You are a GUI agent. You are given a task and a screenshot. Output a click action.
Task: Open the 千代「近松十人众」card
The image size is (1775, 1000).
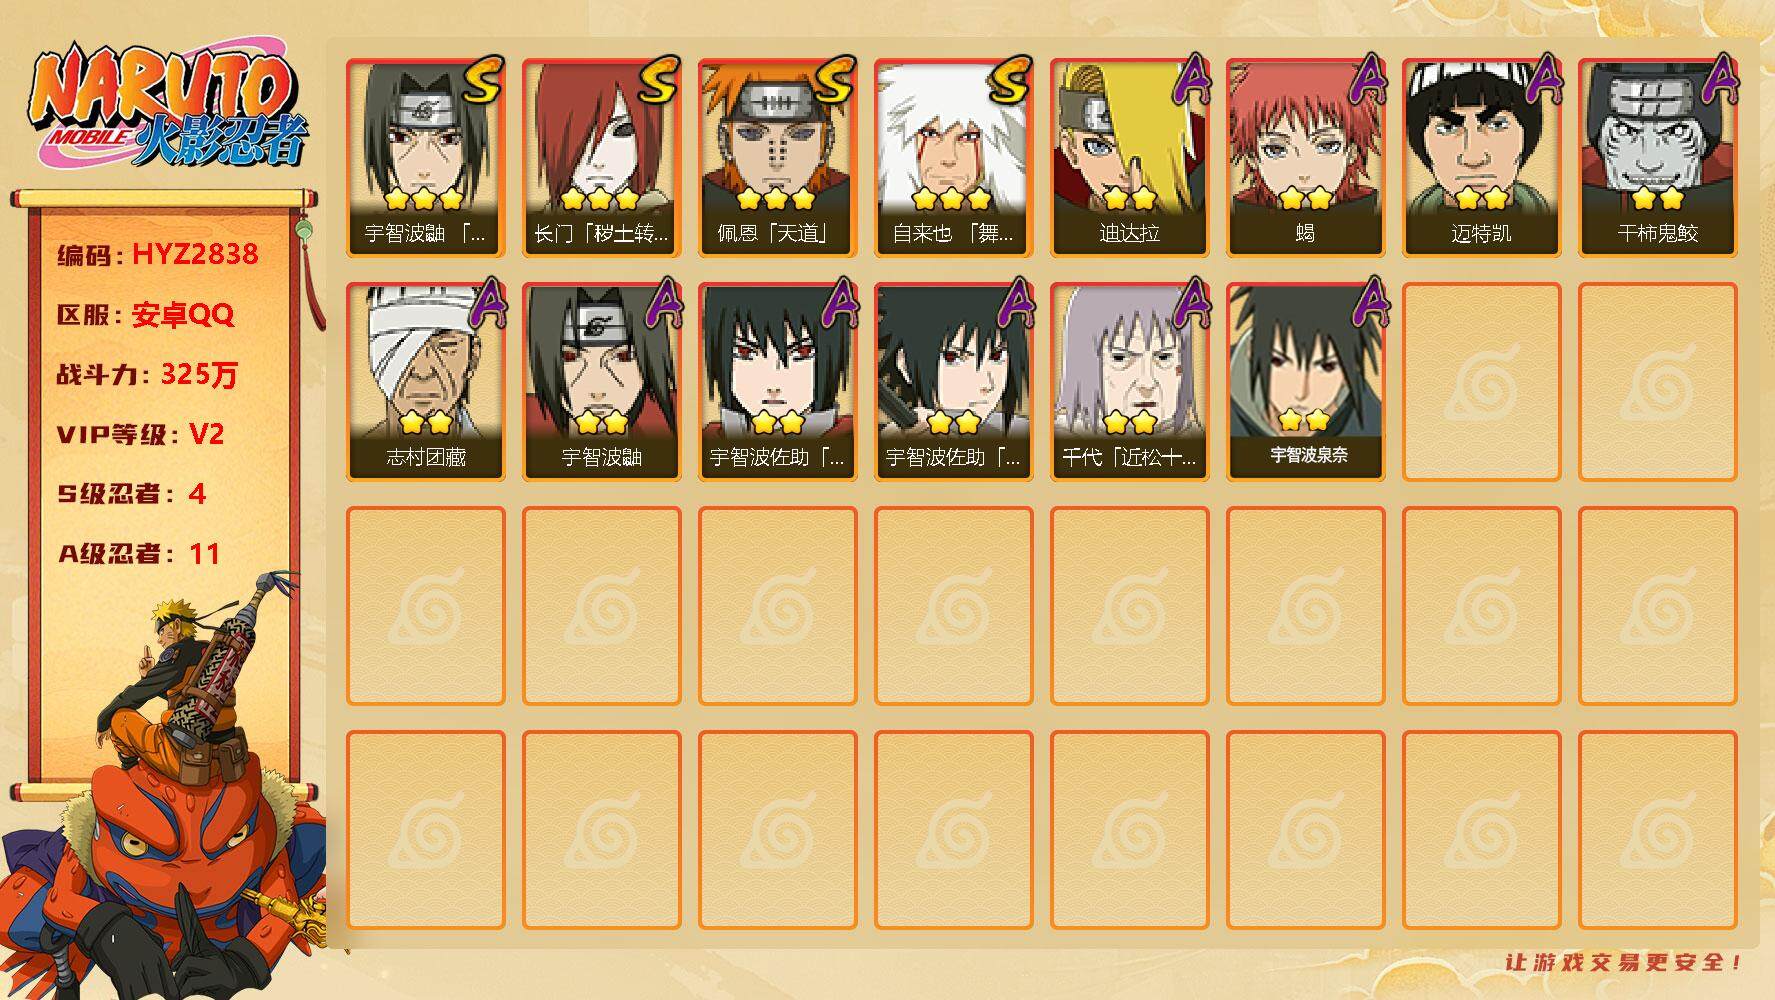tap(1129, 382)
